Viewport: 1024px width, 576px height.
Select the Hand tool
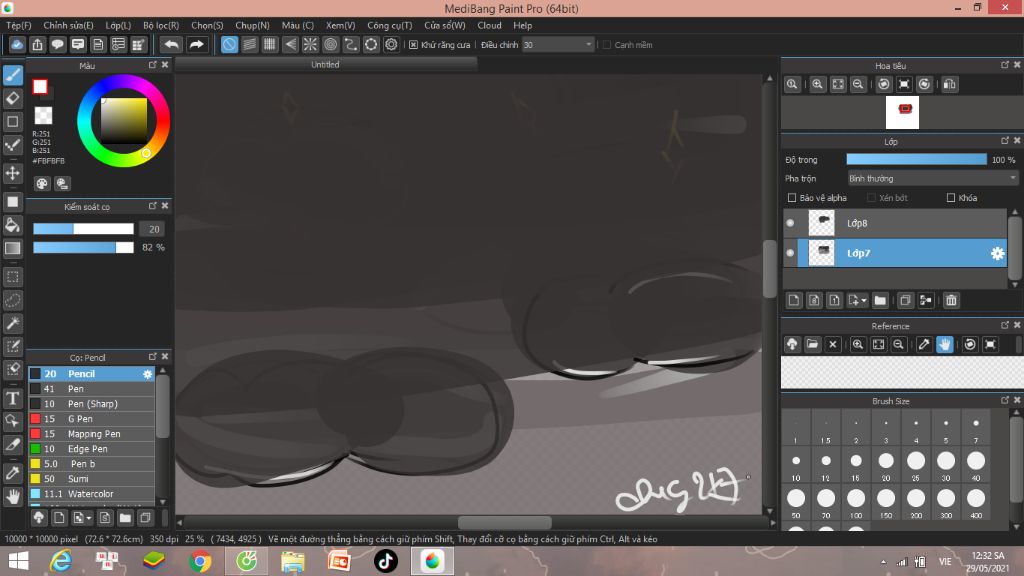(x=13, y=497)
